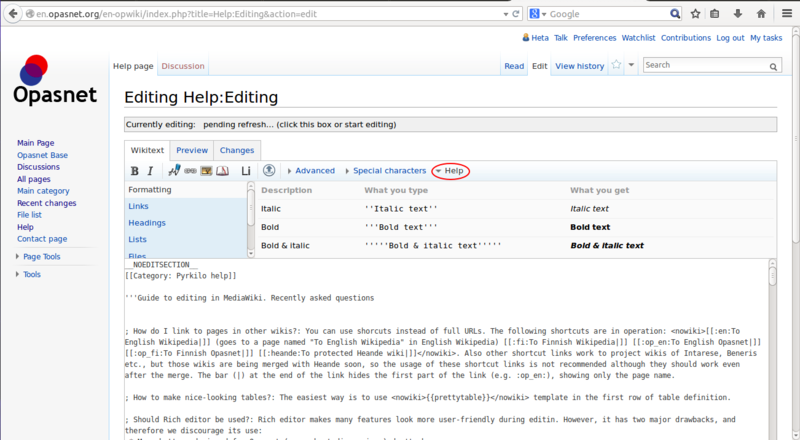Expand the Special characters section
800x440 pixels.
(x=385, y=171)
